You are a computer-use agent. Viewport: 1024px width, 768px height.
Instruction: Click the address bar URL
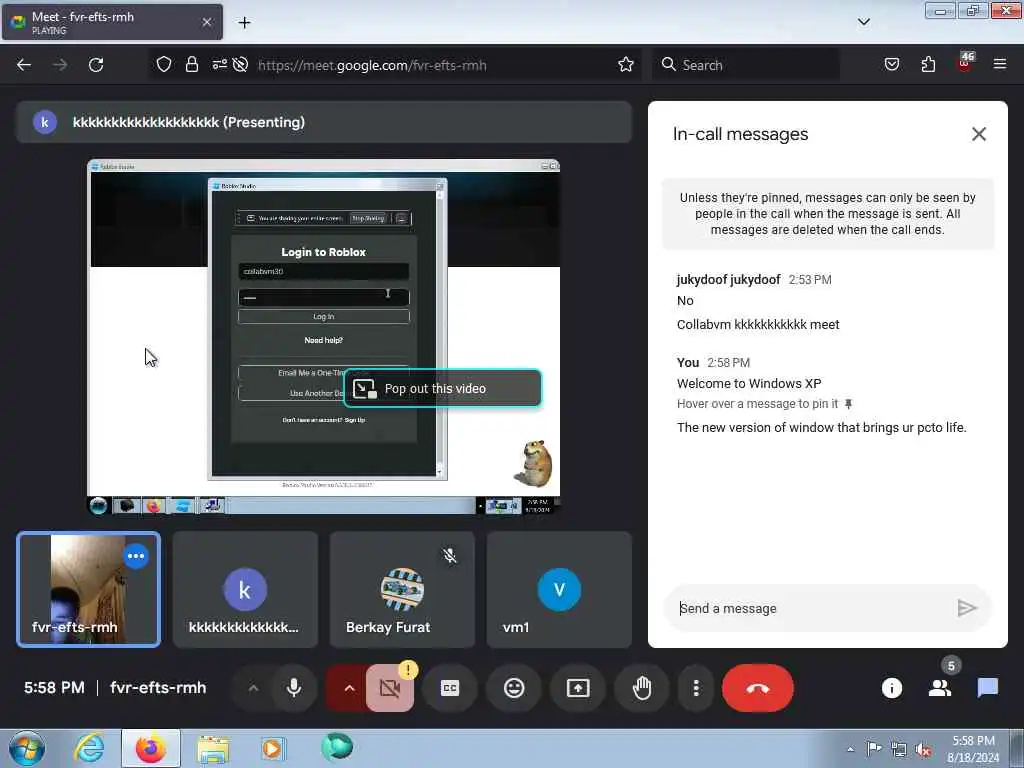point(372,65)
